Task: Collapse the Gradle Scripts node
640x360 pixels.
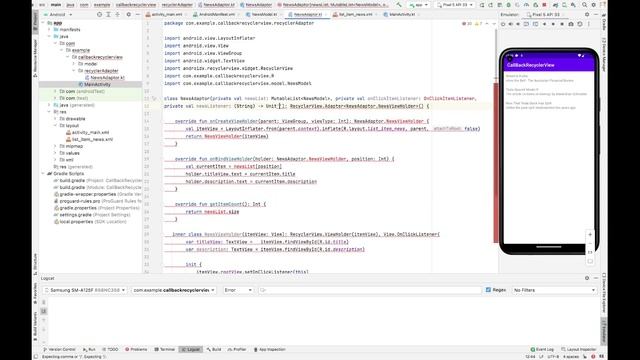Action: pyautogui.click(x=43, y=173)
